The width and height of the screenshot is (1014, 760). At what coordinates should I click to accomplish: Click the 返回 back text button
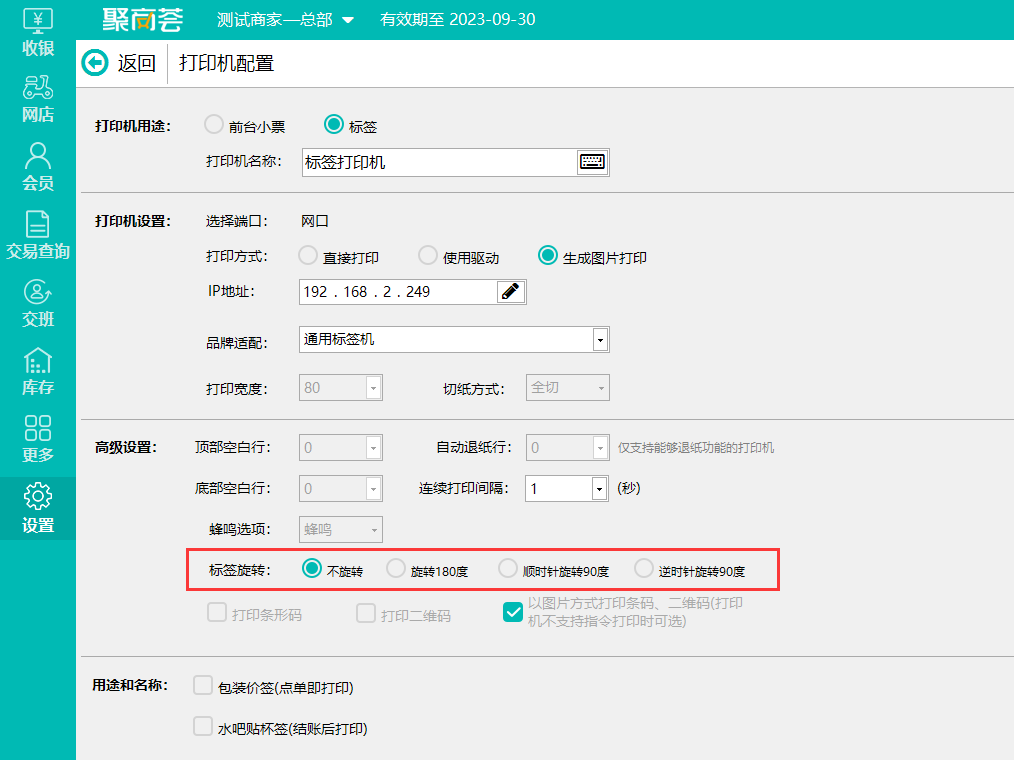tap(137, 63)
